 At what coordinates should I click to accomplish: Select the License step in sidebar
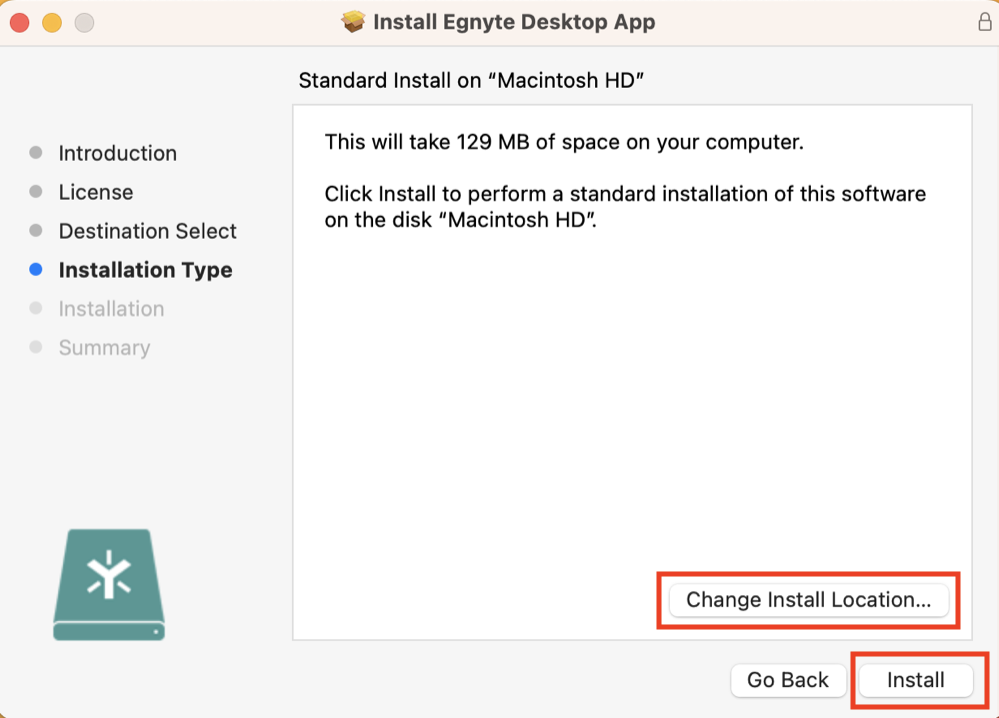96,192
